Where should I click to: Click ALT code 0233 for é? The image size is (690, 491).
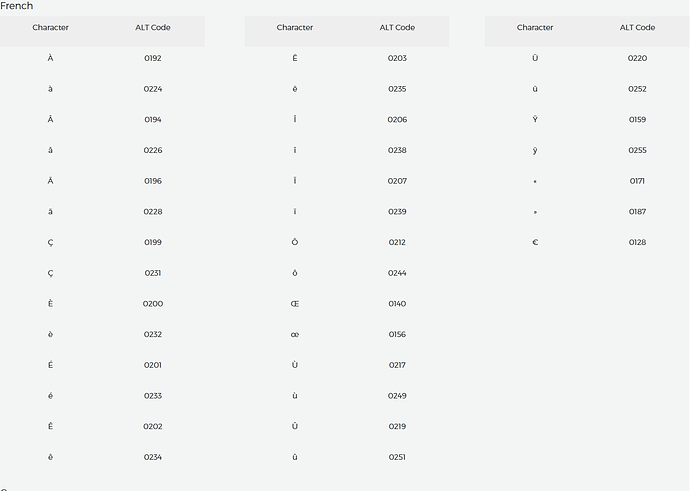(x=153, y=396)
